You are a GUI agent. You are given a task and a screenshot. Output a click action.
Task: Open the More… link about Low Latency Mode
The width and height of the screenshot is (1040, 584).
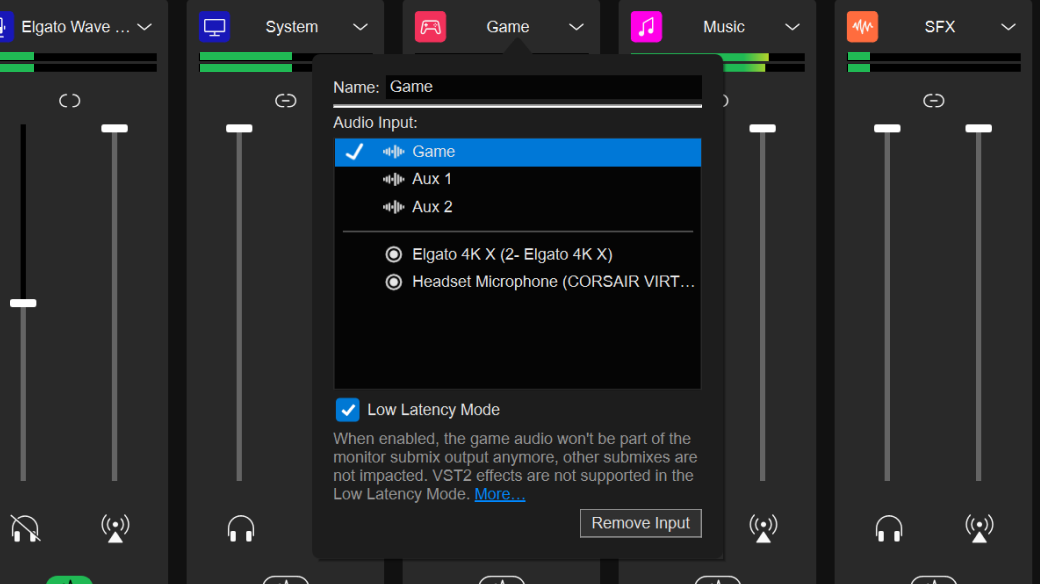[499, 493]
